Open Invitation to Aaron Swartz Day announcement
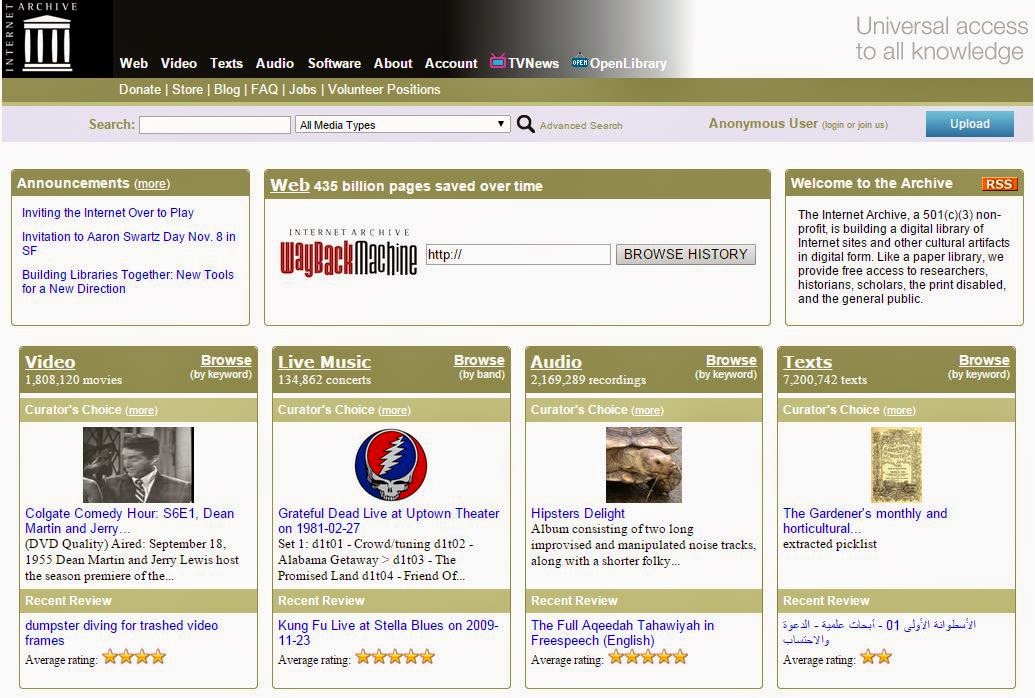The height and width of the screenshot is (698, 1035). [x=129, y=244]
